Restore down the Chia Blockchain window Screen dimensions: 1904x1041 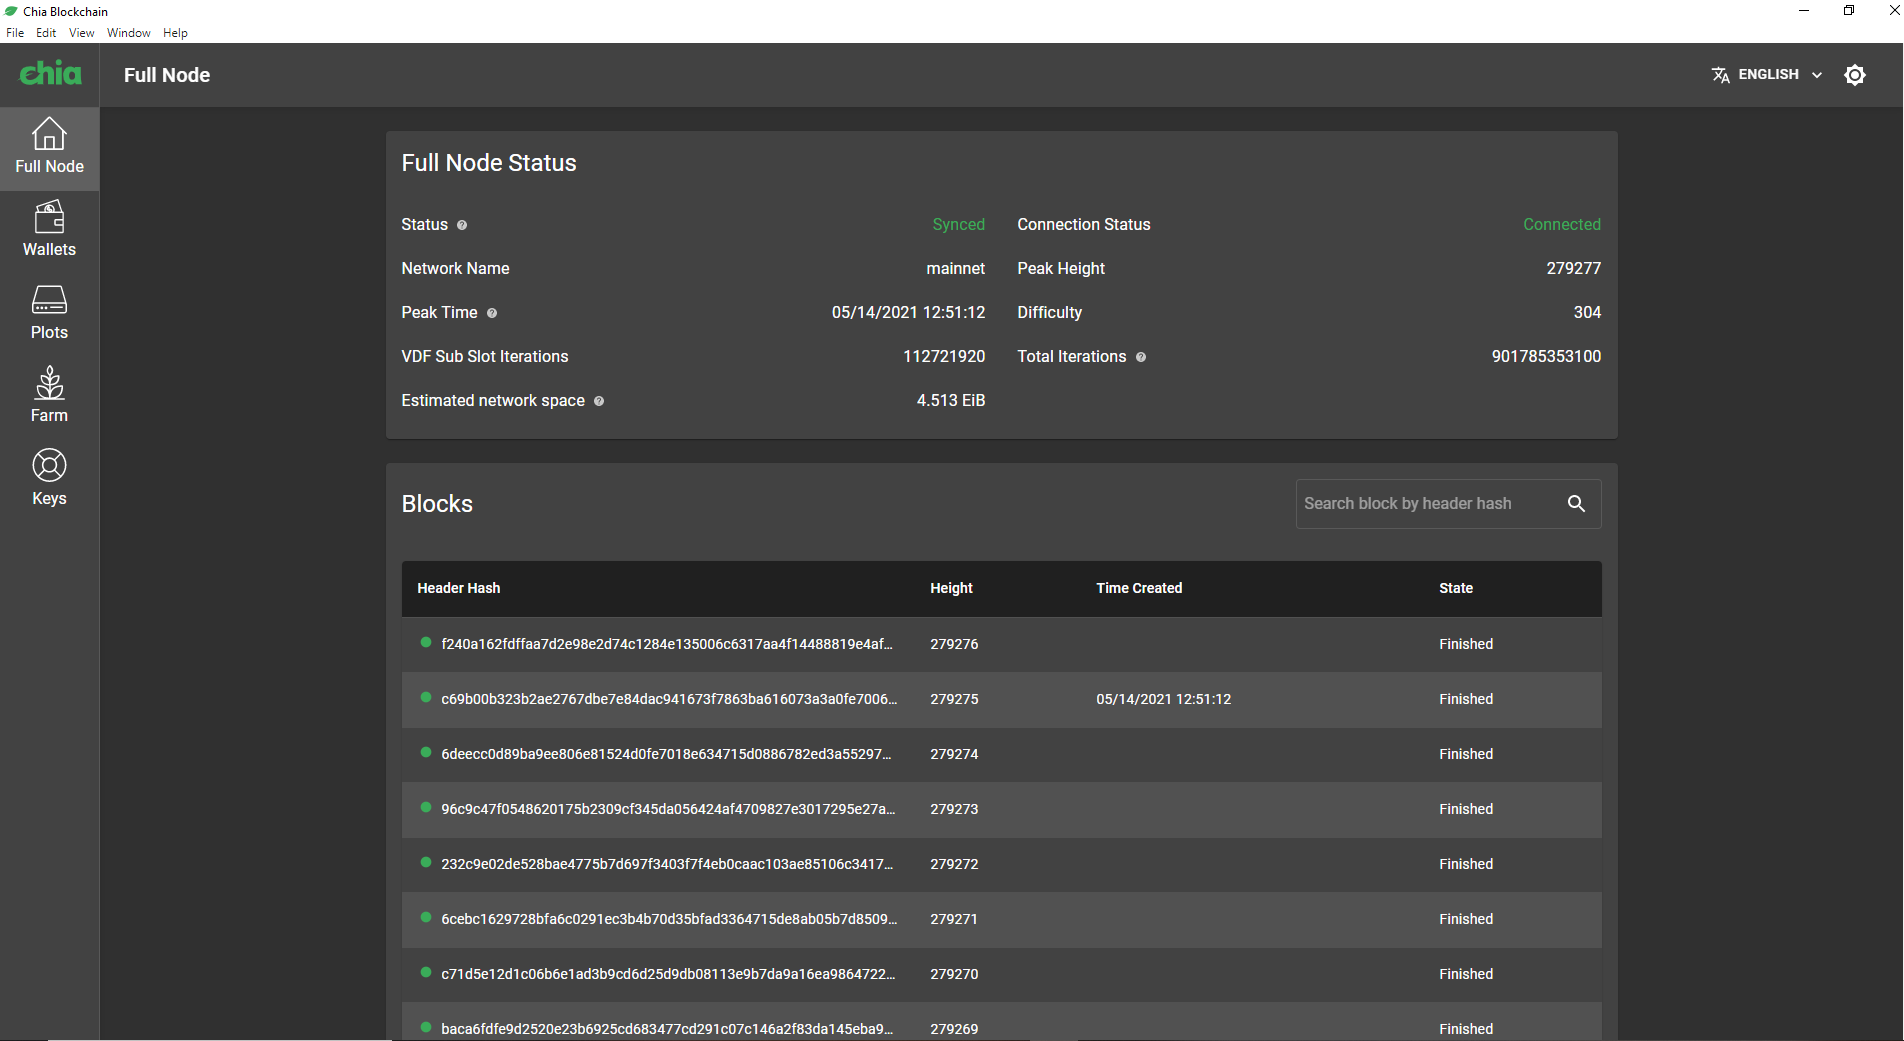click(1849, 11)
